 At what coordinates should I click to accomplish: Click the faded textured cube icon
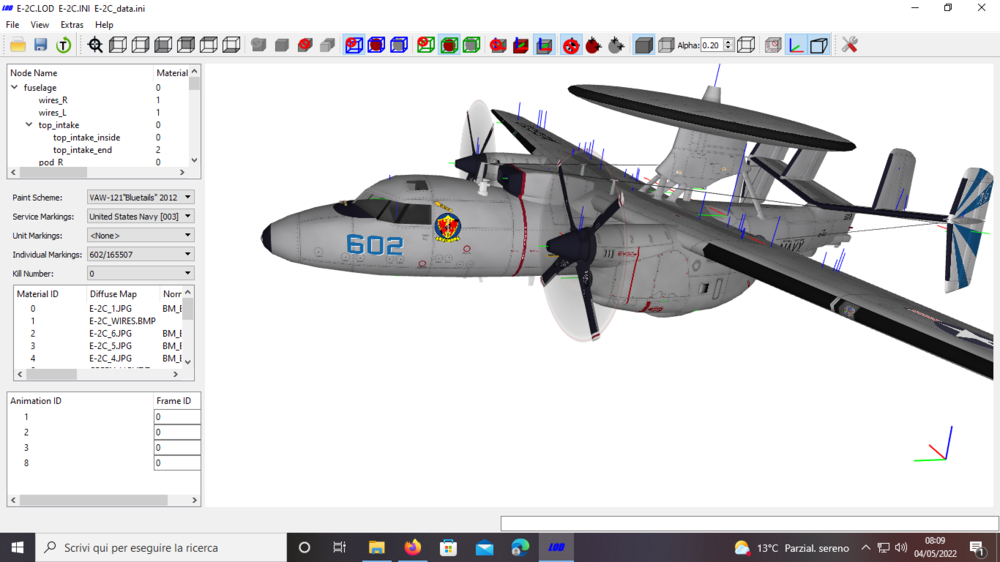pos(773,45)
